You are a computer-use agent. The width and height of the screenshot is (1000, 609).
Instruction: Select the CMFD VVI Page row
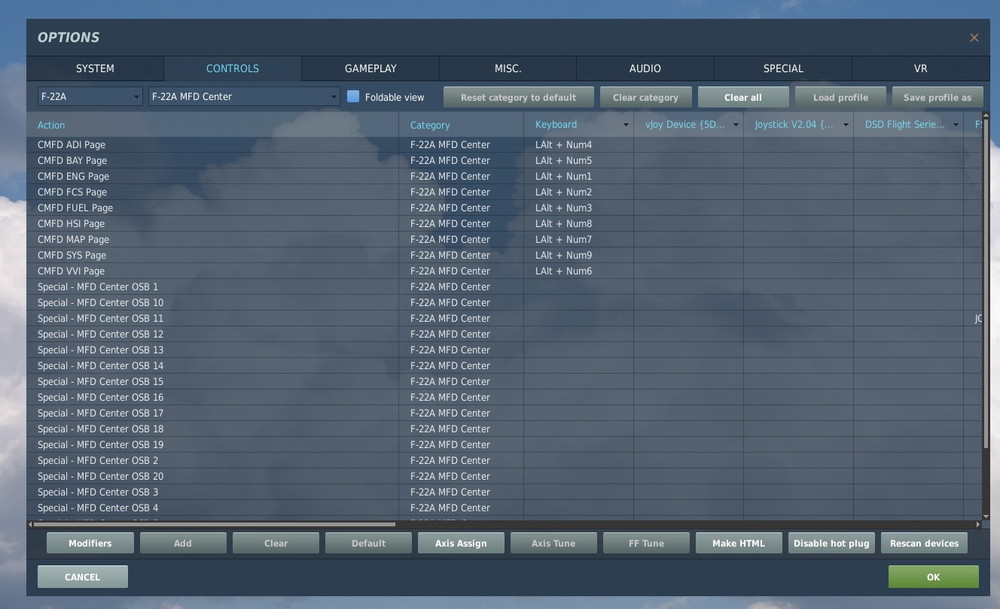coord(504,271)
